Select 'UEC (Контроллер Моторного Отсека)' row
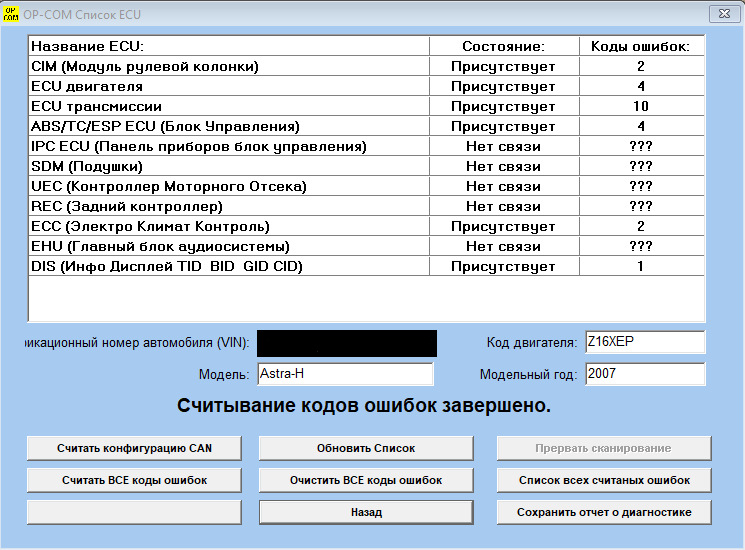745x550 pixels. click(366, 186)
